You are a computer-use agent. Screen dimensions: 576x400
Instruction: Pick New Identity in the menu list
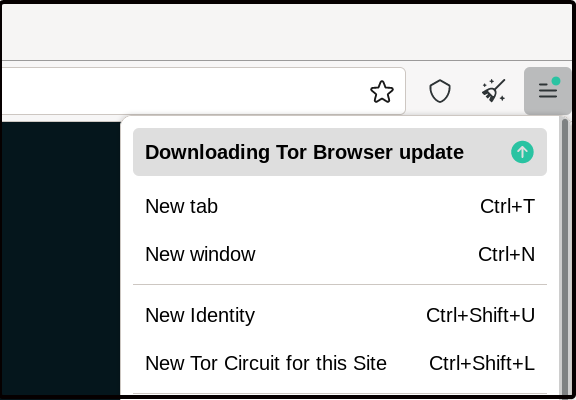pyautogui.click(x=340, y=315)
